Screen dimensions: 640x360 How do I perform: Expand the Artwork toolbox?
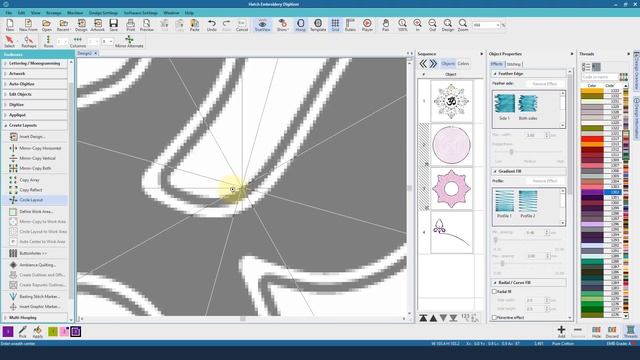click(x=35, y=74)
